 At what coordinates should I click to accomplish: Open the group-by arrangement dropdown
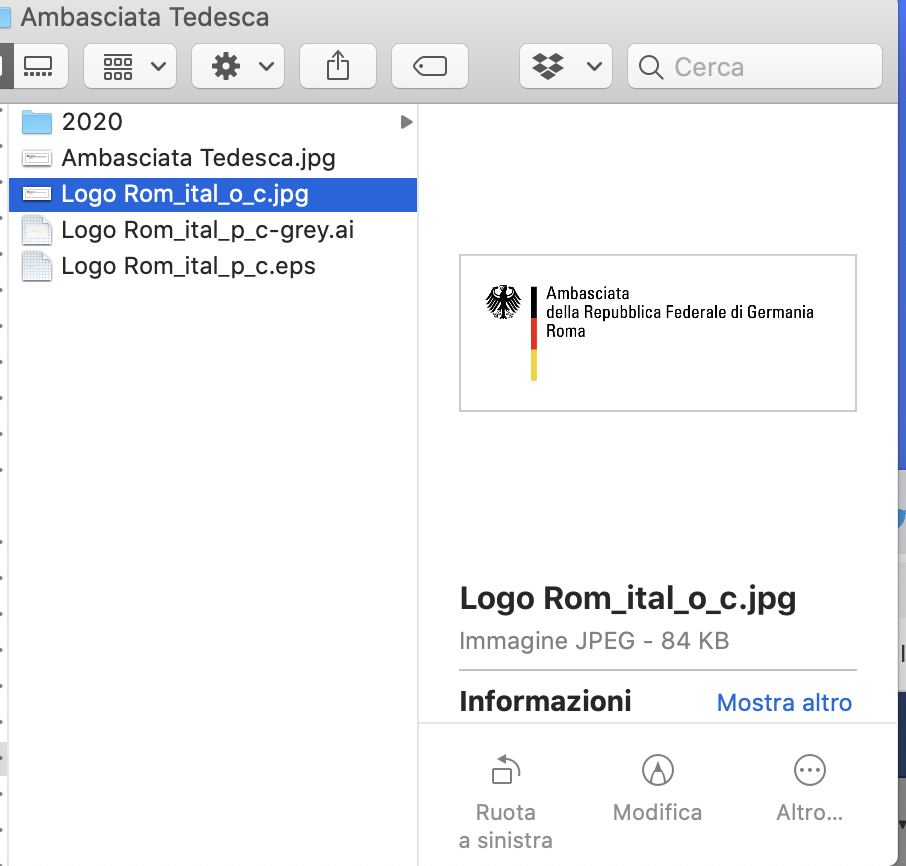point(130,66)
